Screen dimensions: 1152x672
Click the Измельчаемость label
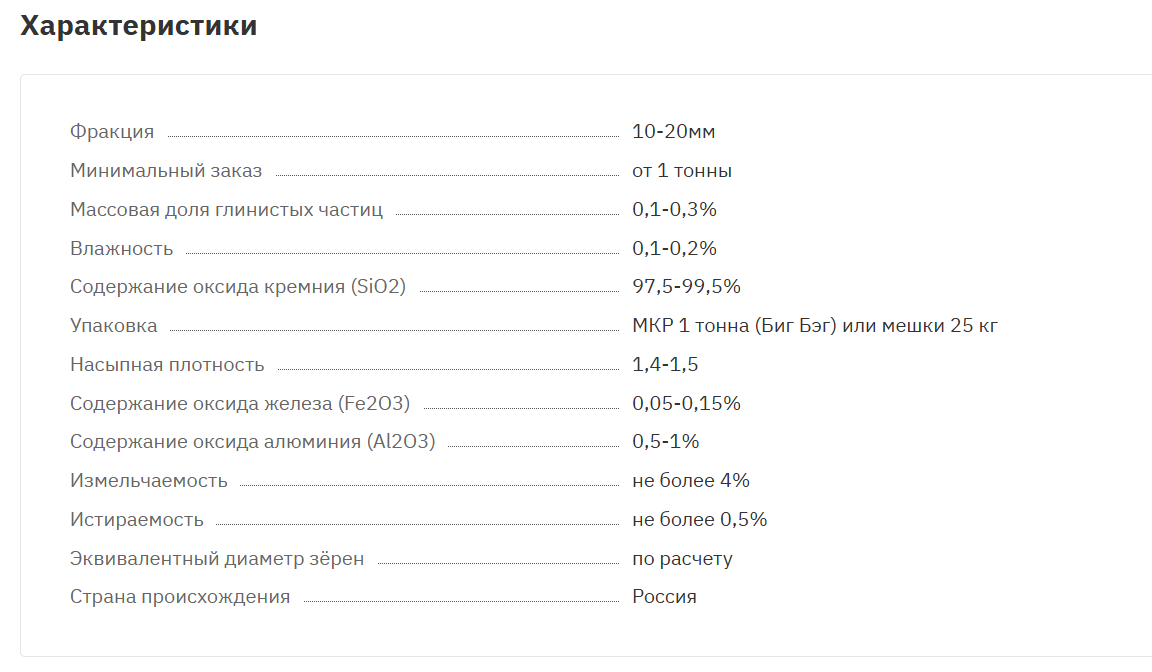click(148, 480)
